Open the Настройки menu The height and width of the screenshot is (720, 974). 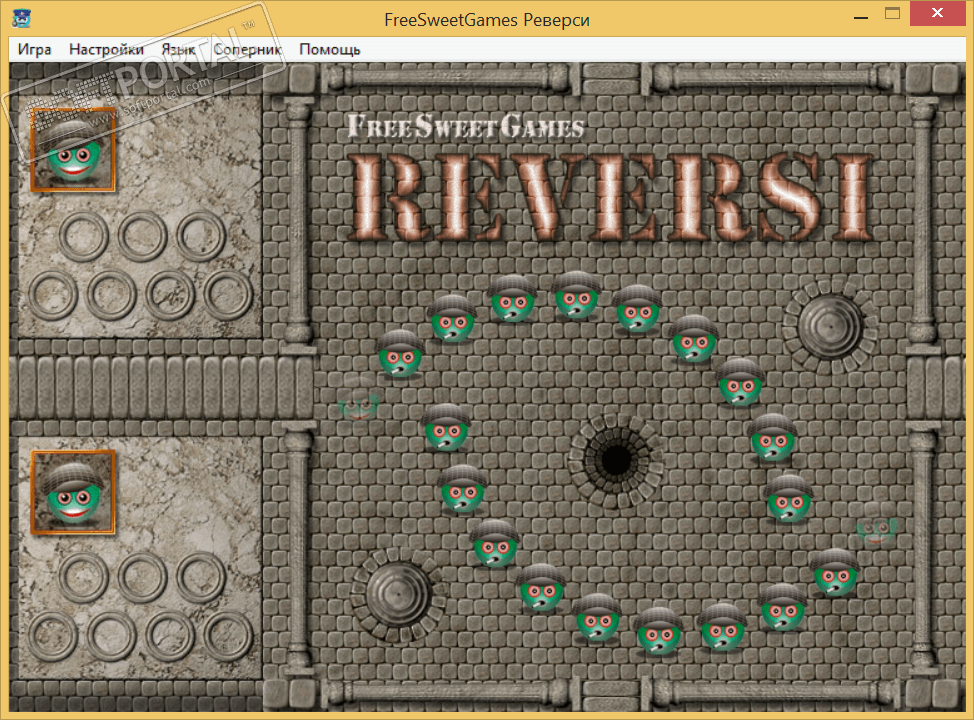coord(106,49)
